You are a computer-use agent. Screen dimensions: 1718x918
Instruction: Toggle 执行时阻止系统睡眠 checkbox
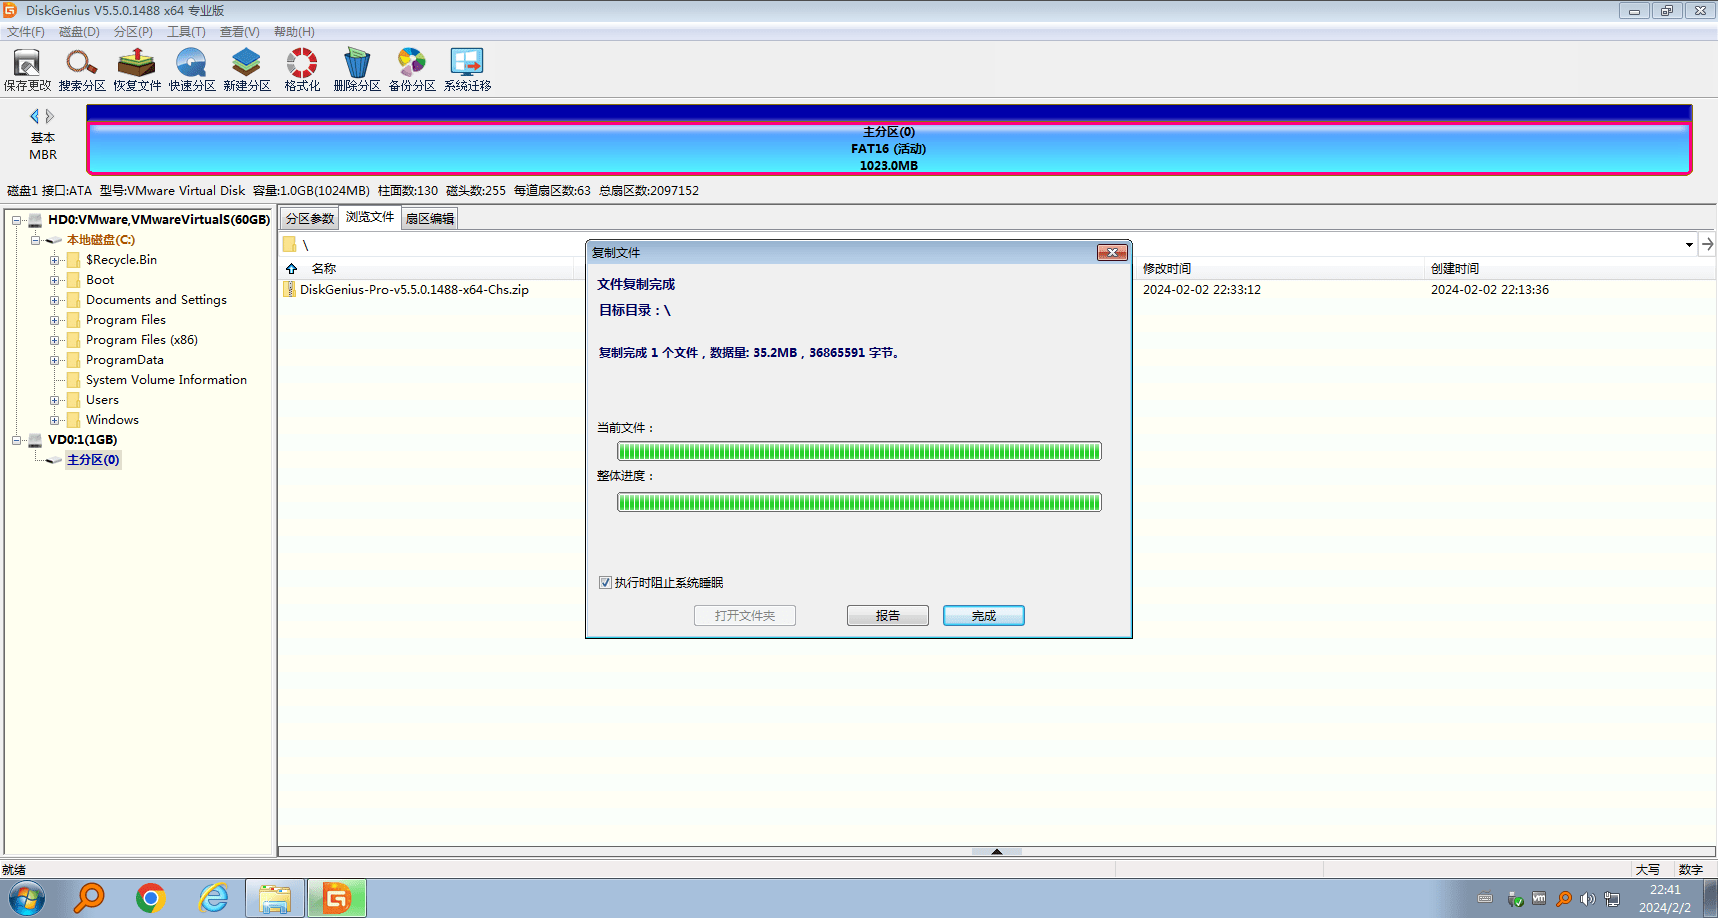coord(605,583)
